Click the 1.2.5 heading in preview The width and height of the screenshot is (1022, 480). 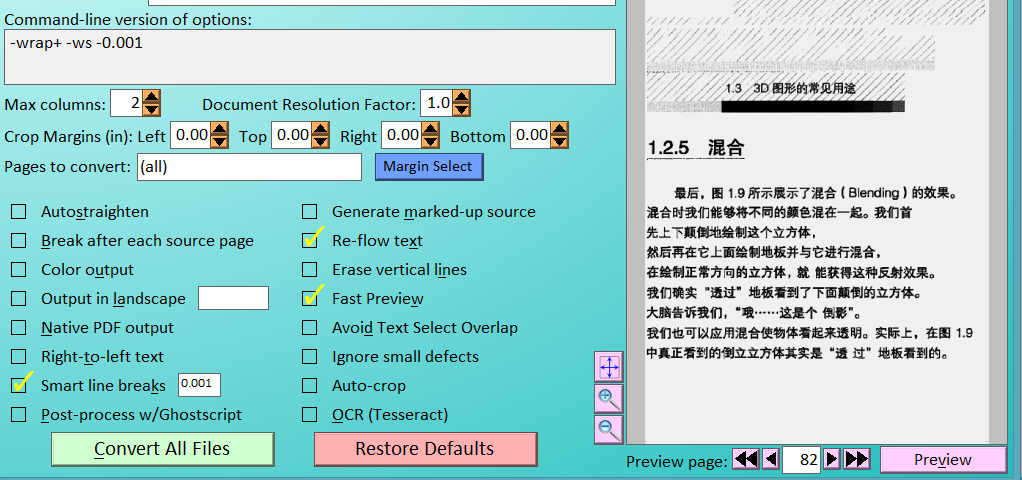(695, 148)
